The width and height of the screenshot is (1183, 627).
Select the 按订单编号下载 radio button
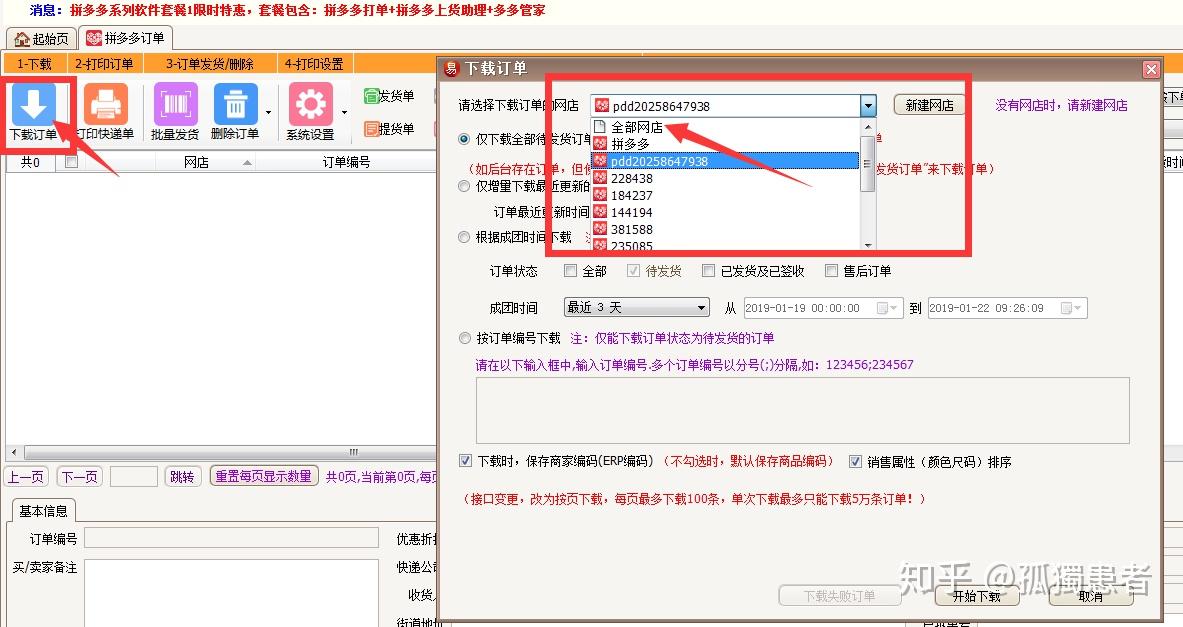coord(463,337)
